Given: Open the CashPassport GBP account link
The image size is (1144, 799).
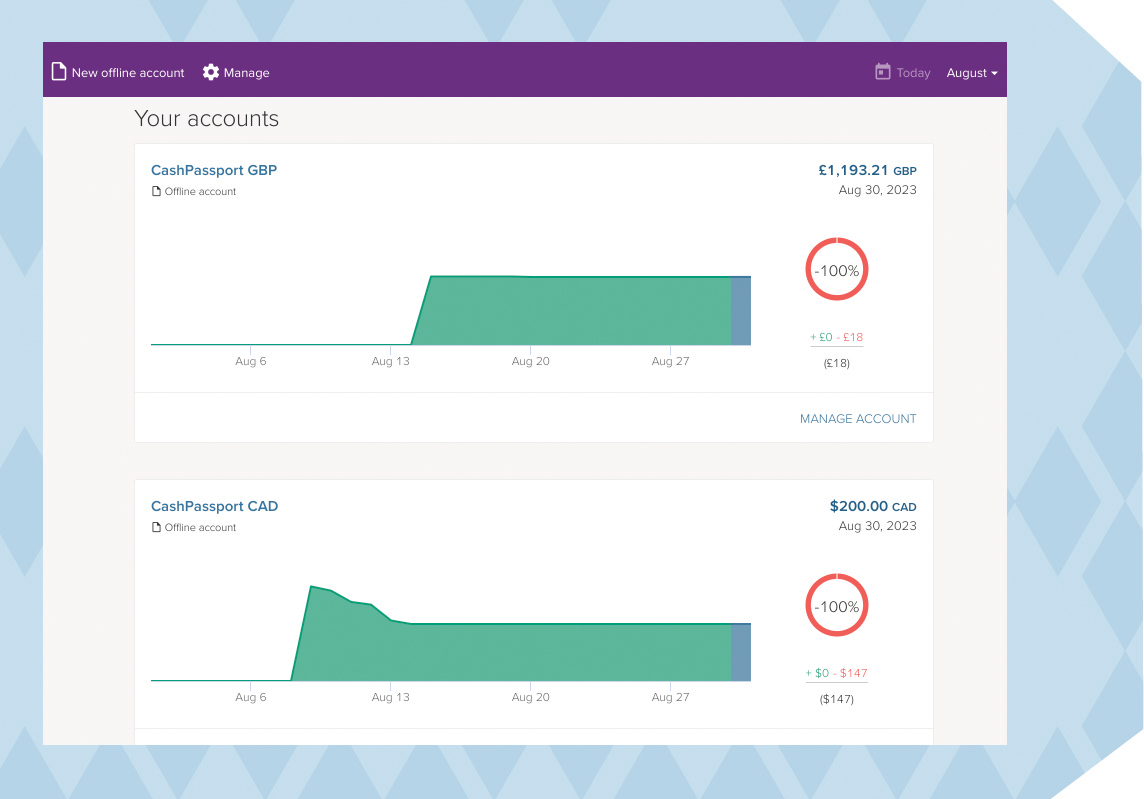Looking at the screenshot, I should [214, 170].
